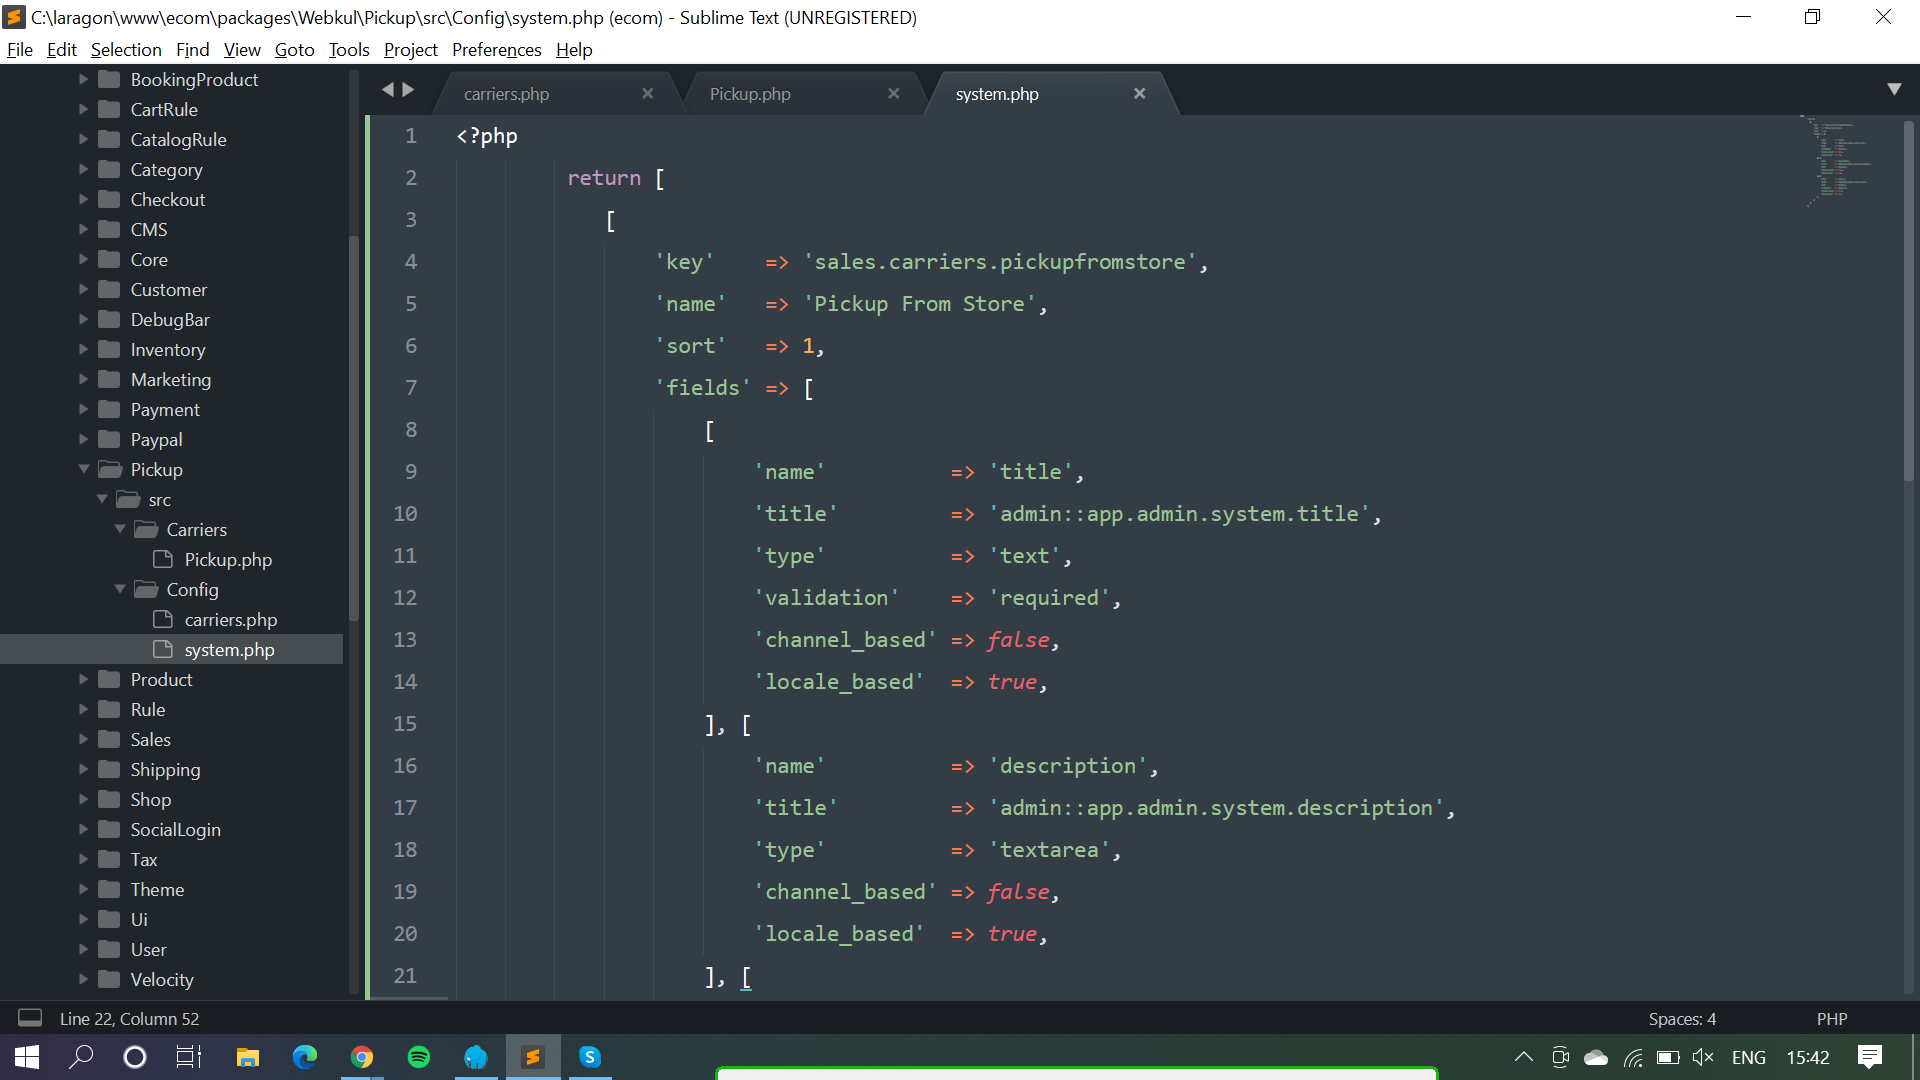The width and height of the screenshot is (1920, 1080).
Task: Open Spotify from the taskbar
Action: [419, 1057]
